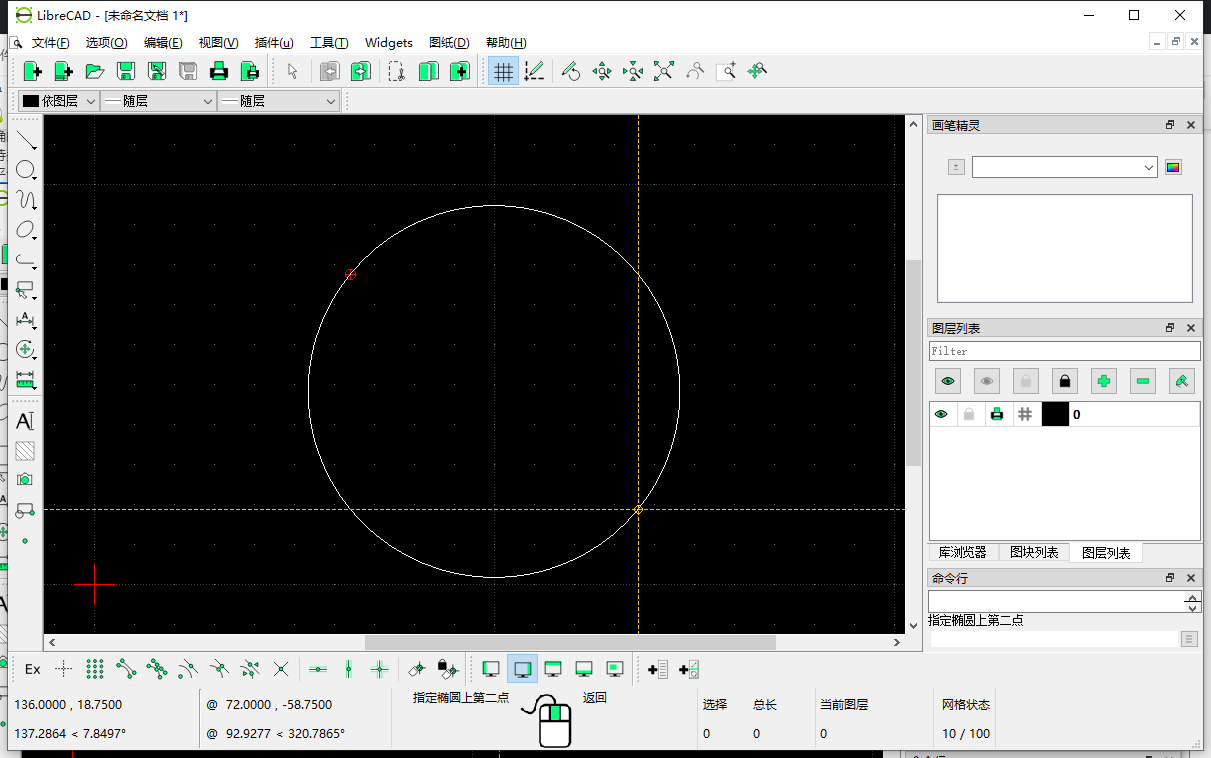Click the Cut icon with scissors
This screenshot has width=1211, height=758.
(x=397, y=71)
